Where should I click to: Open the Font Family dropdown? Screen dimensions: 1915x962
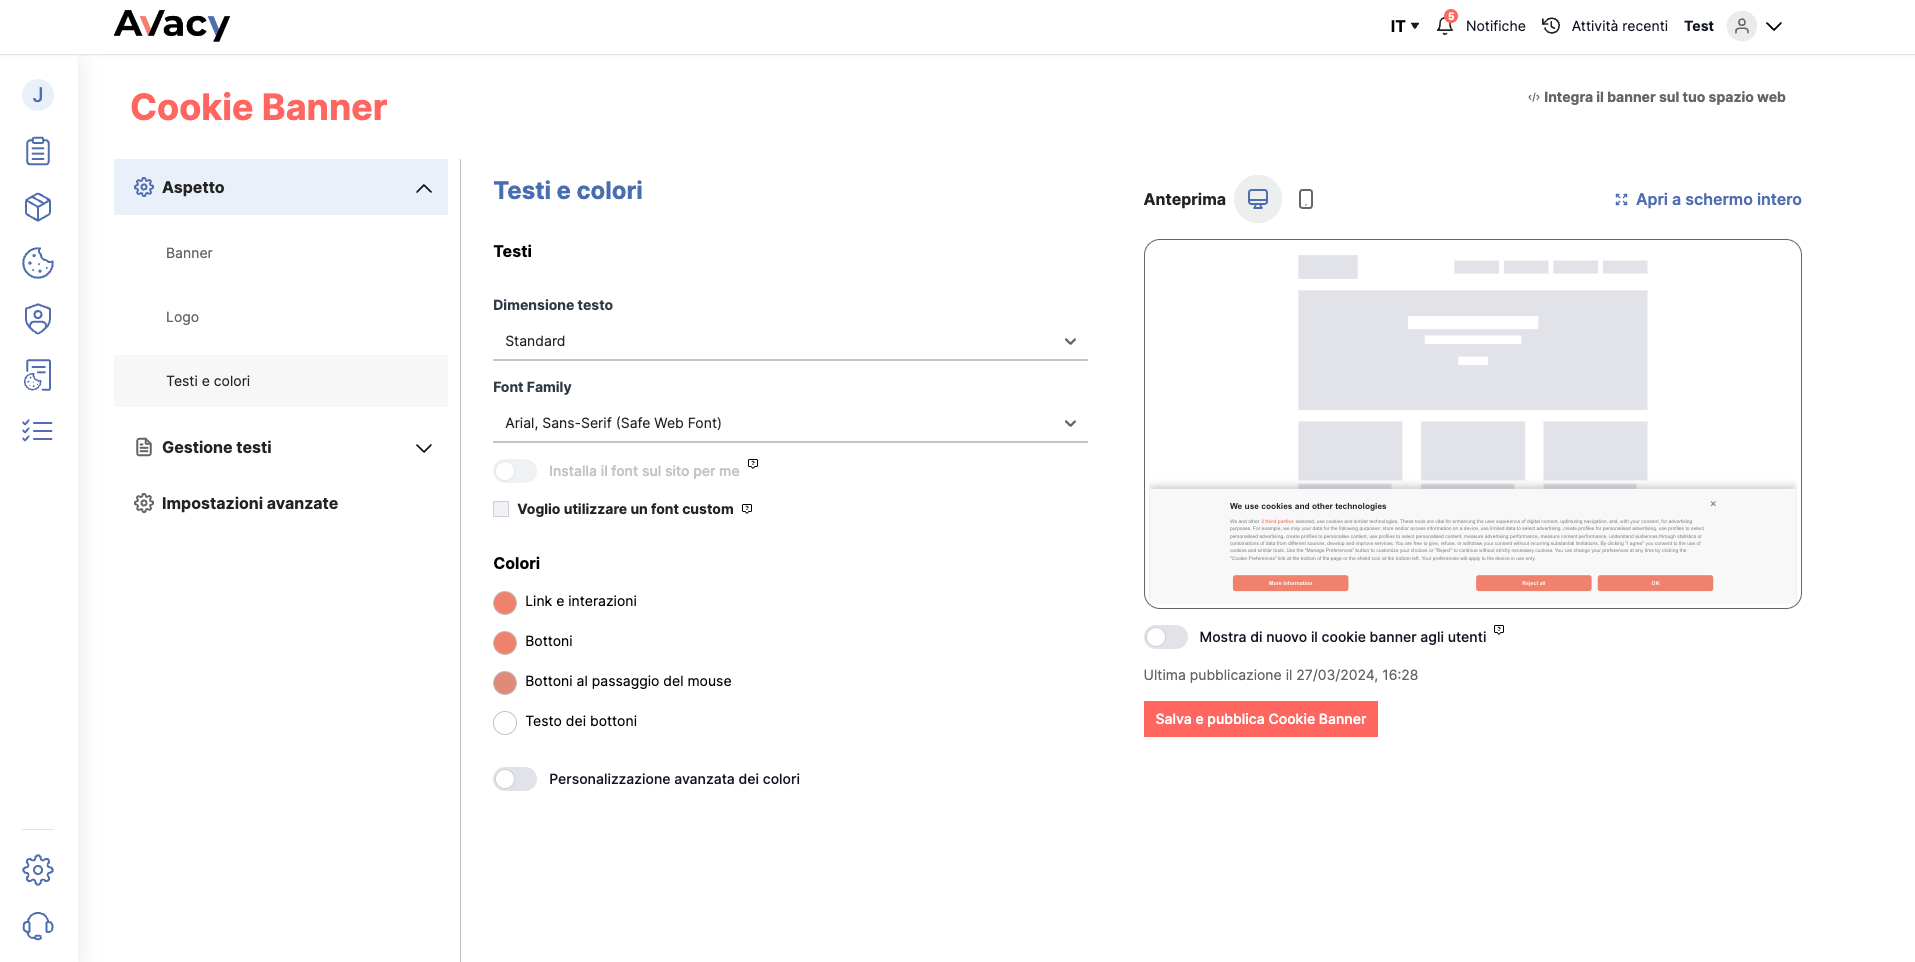(x=790, y=423)
